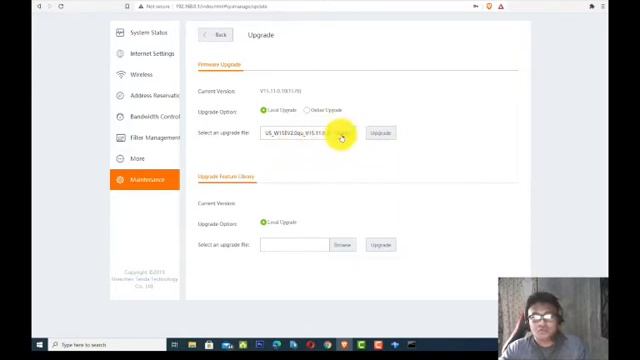Click the Back button

216,35
